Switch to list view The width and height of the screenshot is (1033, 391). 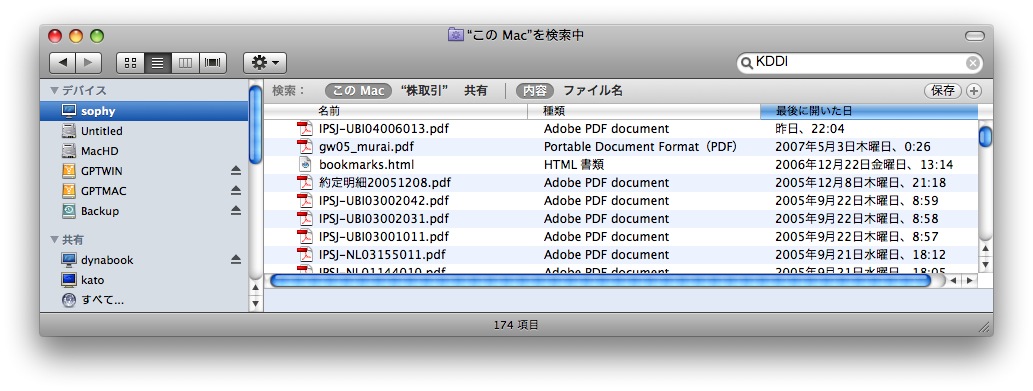pos(158,63)
